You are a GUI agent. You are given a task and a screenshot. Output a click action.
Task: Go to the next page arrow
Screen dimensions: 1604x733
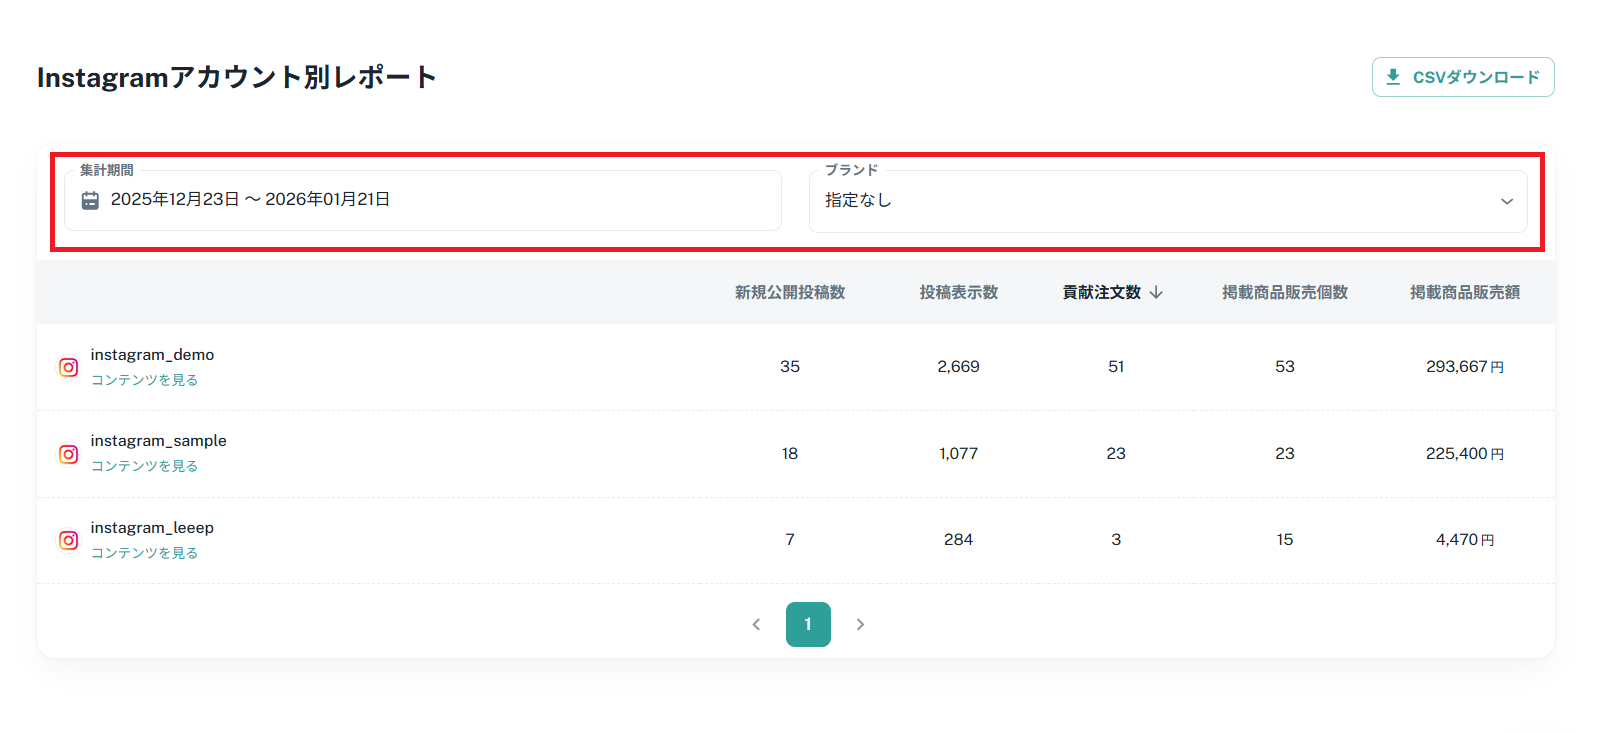pos(860,624)
